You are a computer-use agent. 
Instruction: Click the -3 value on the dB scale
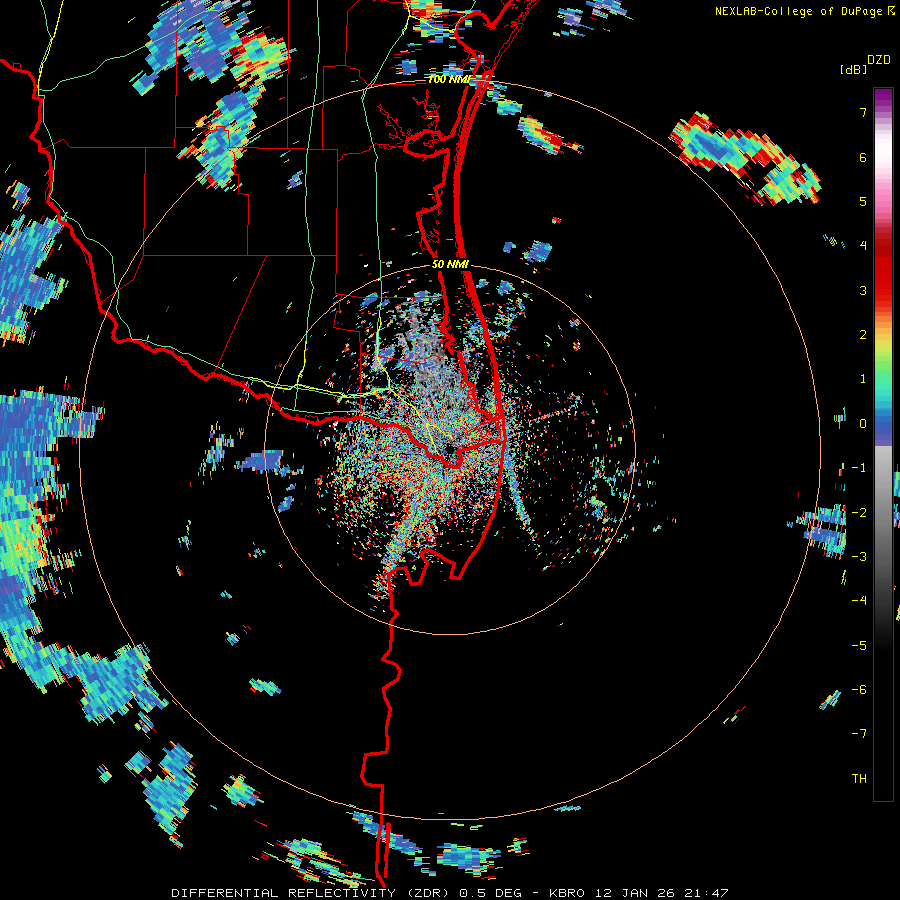(859, 557)
